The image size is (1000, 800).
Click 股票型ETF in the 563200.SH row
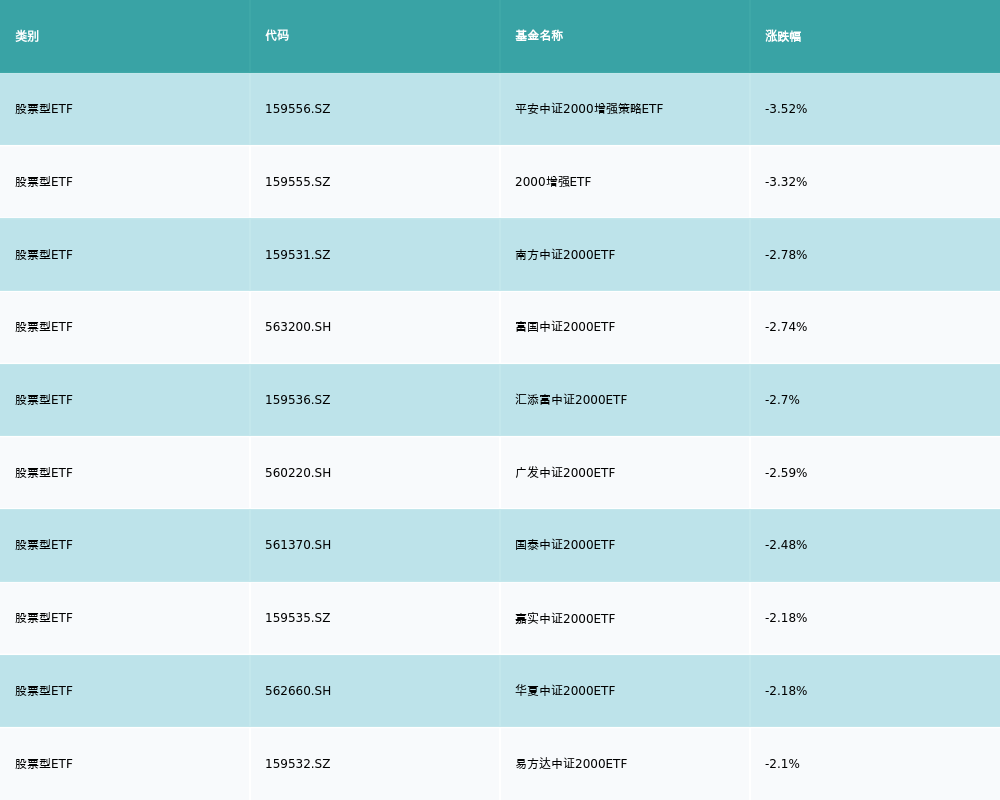[44, 327]
